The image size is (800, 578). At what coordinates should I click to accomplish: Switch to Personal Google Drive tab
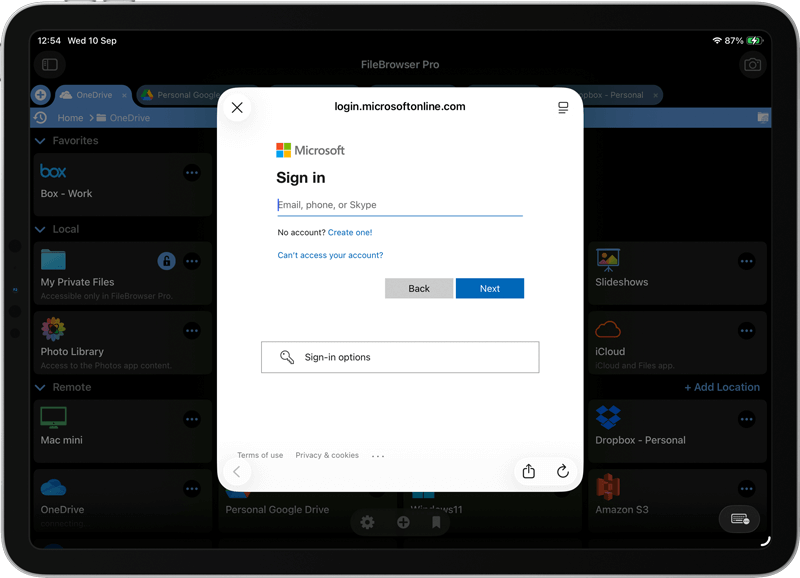point(180,95)
